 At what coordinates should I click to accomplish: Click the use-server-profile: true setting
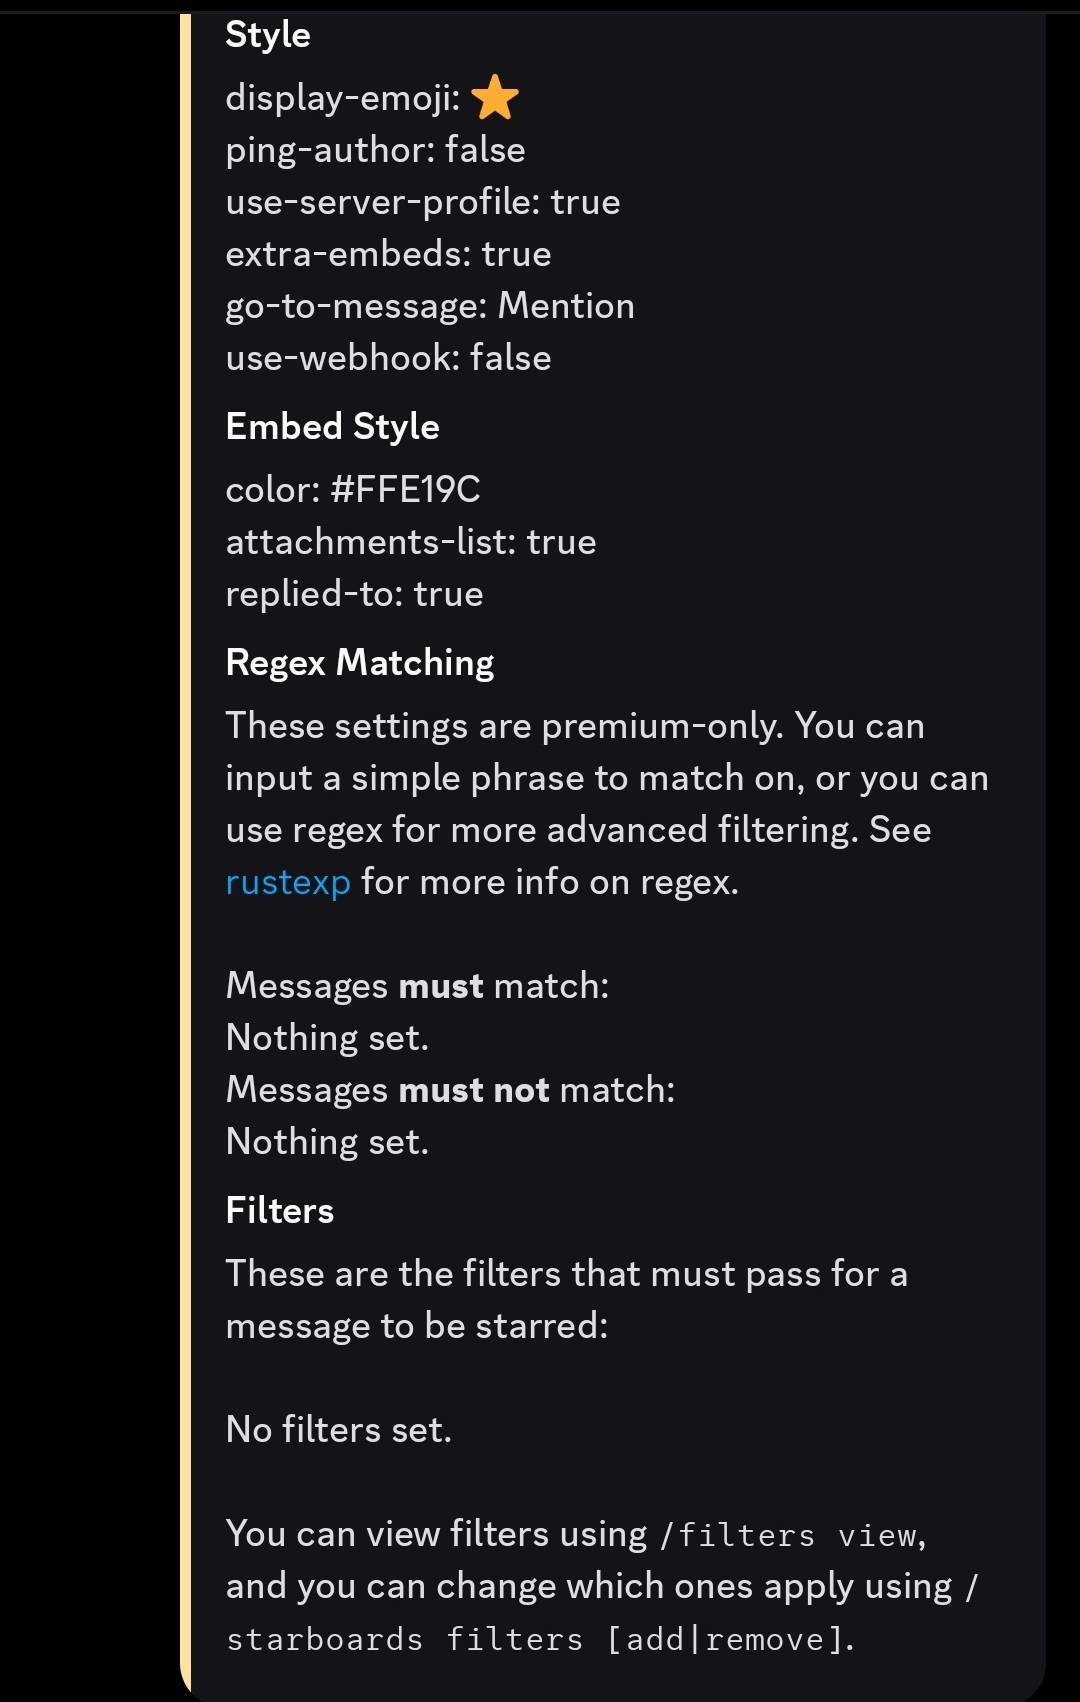pyautogui.click(x=422, y=202)
